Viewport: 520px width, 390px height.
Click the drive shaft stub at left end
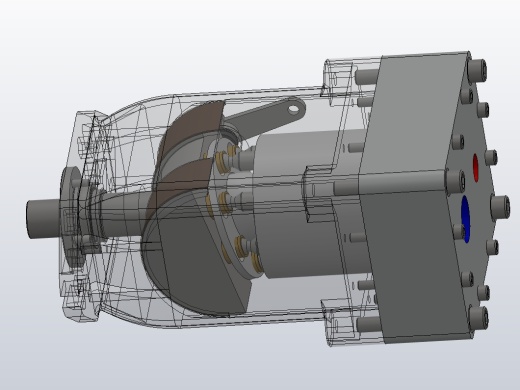tap(43, 219)
